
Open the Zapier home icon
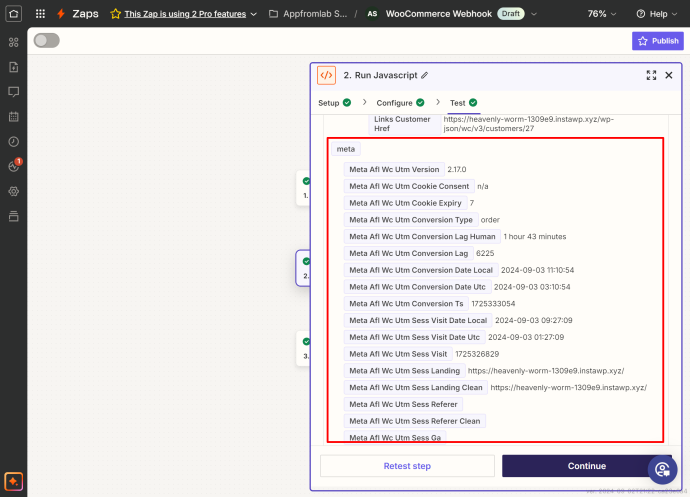[x=14, y=14]
